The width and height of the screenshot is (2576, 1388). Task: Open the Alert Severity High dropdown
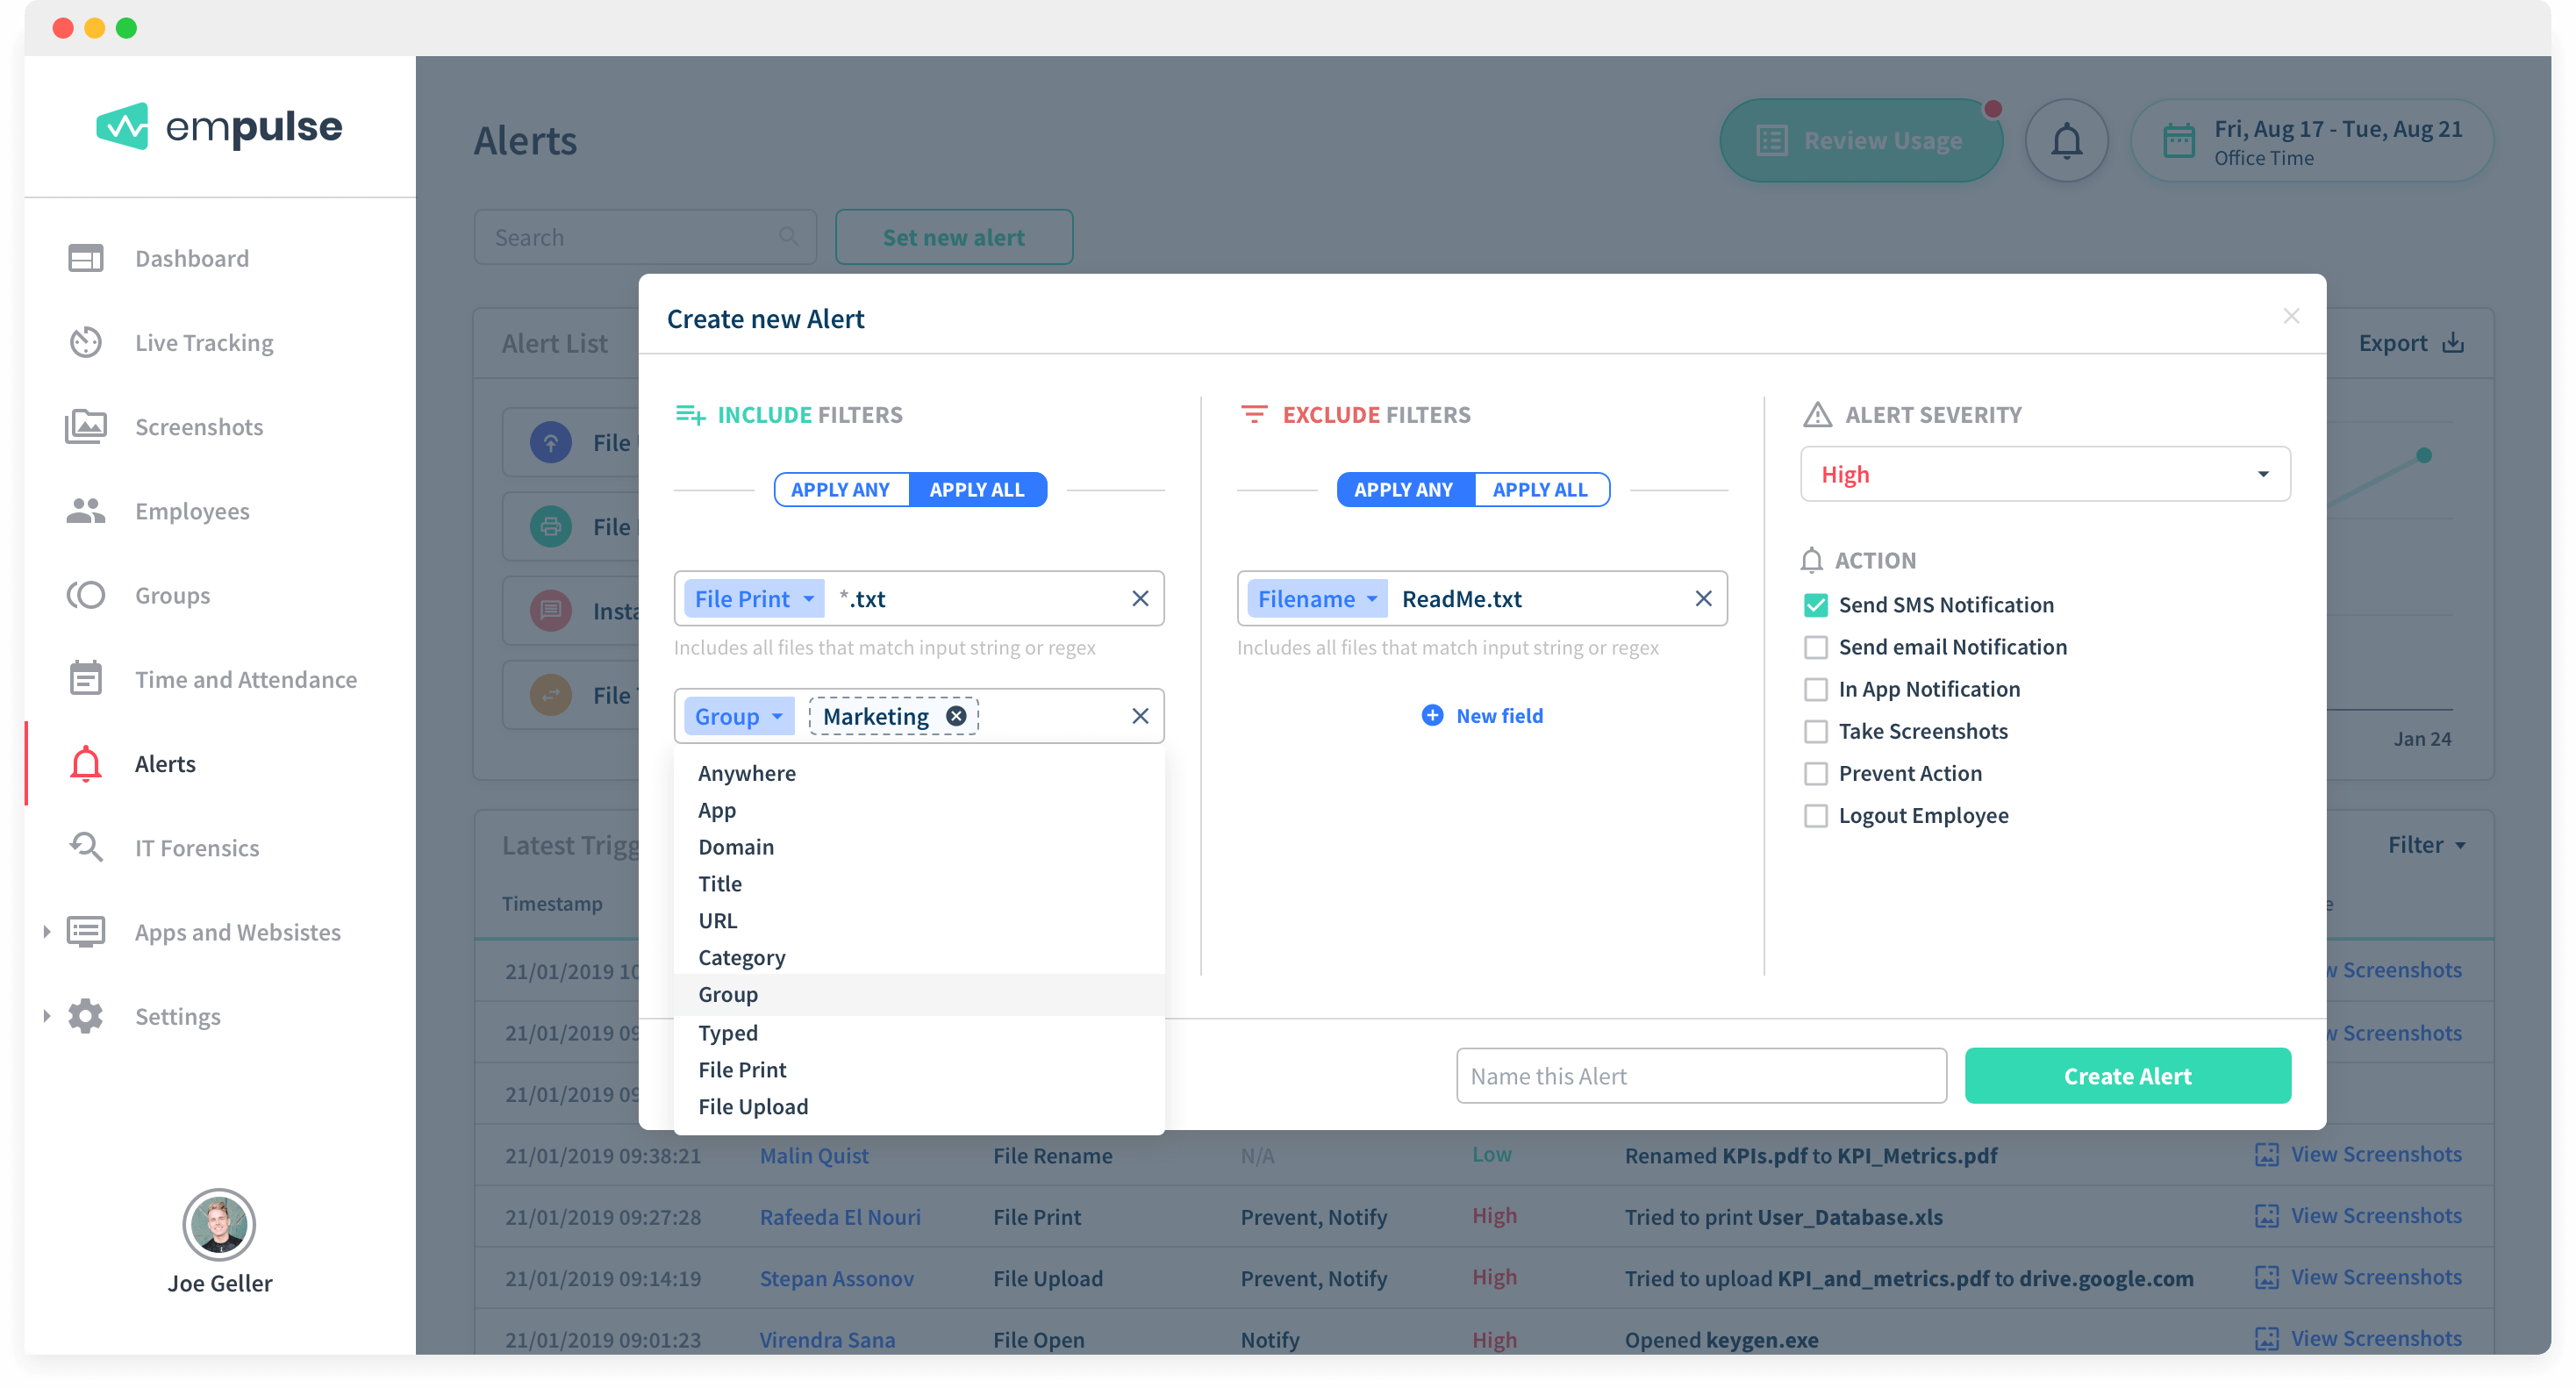click(2044, 475)
